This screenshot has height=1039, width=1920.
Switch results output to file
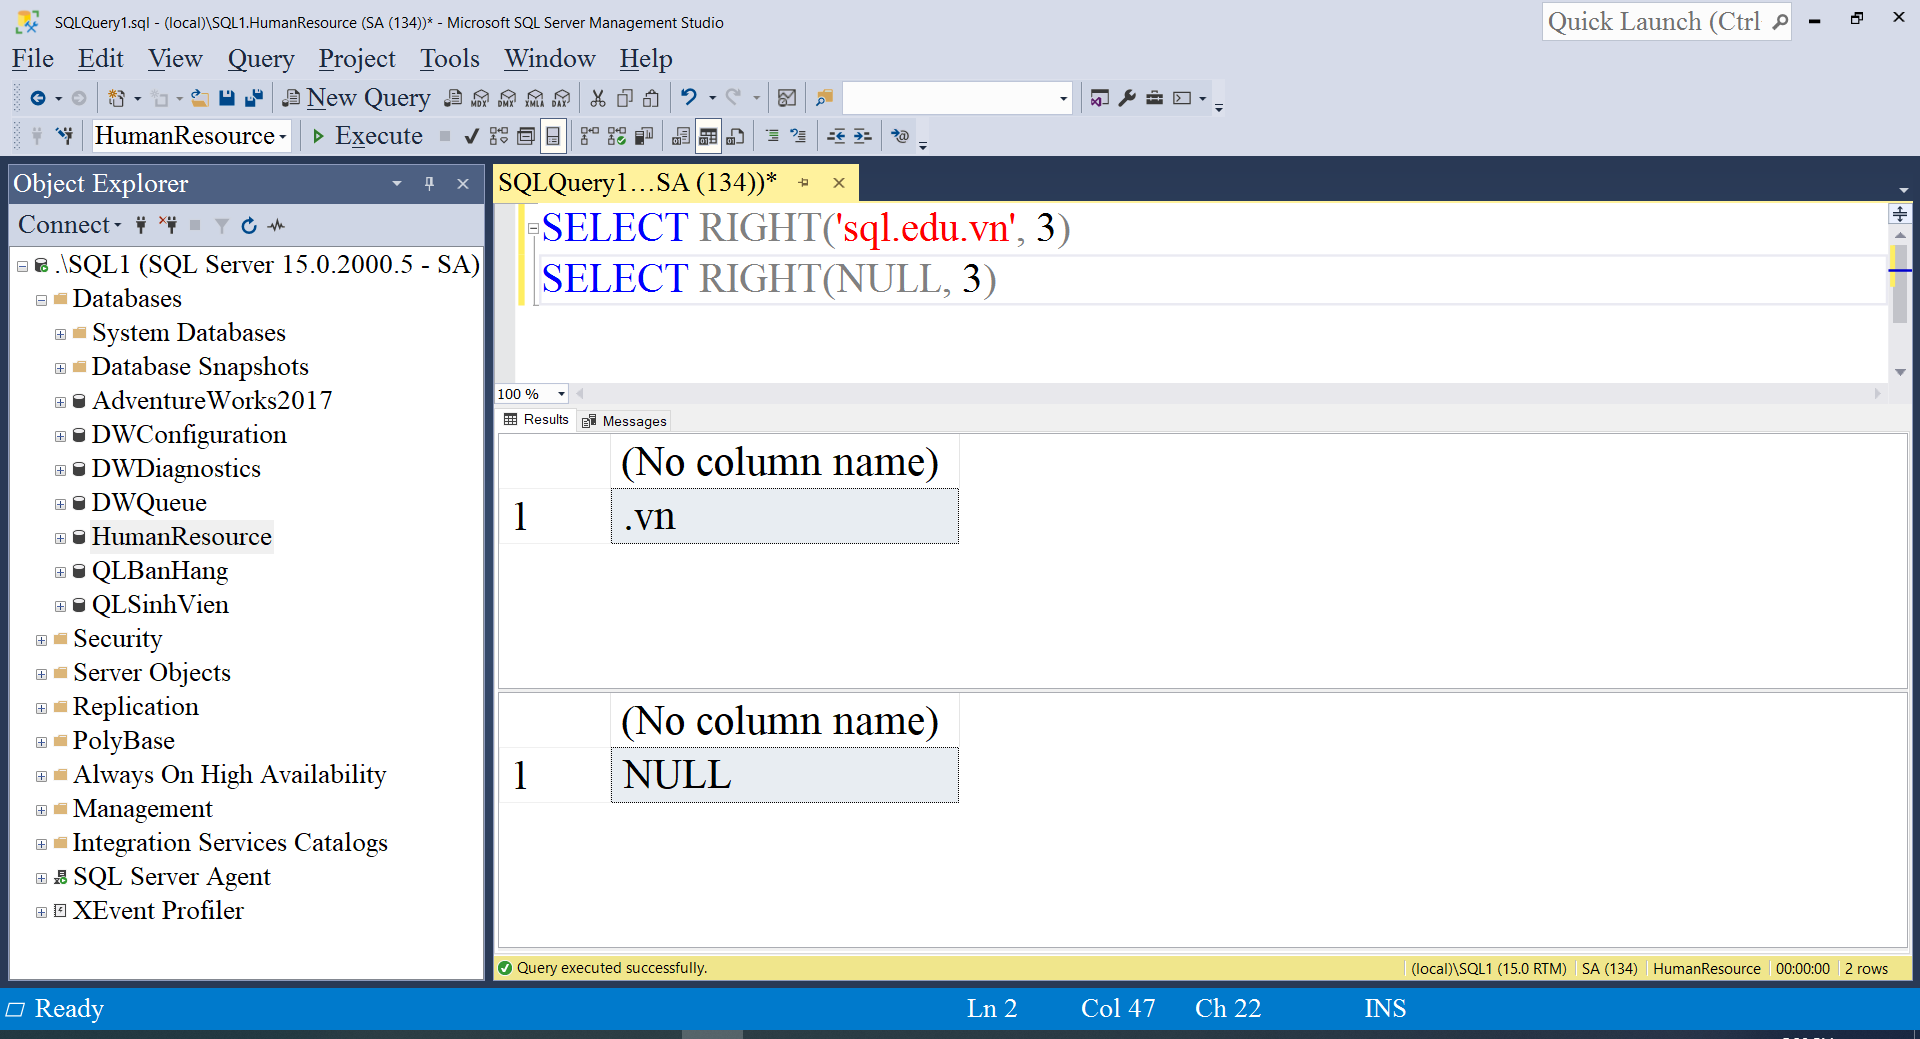click(733, 136)
